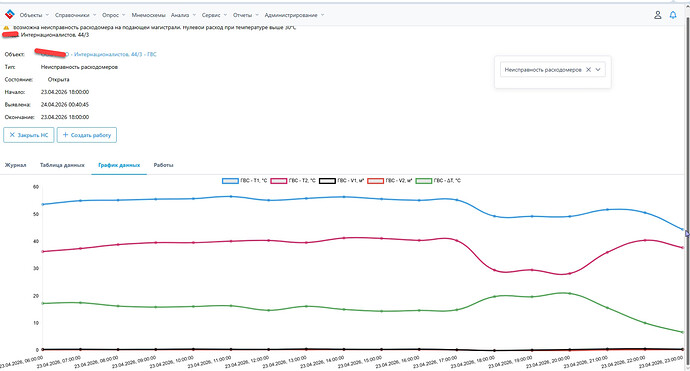Open the user profile icon

657,15
